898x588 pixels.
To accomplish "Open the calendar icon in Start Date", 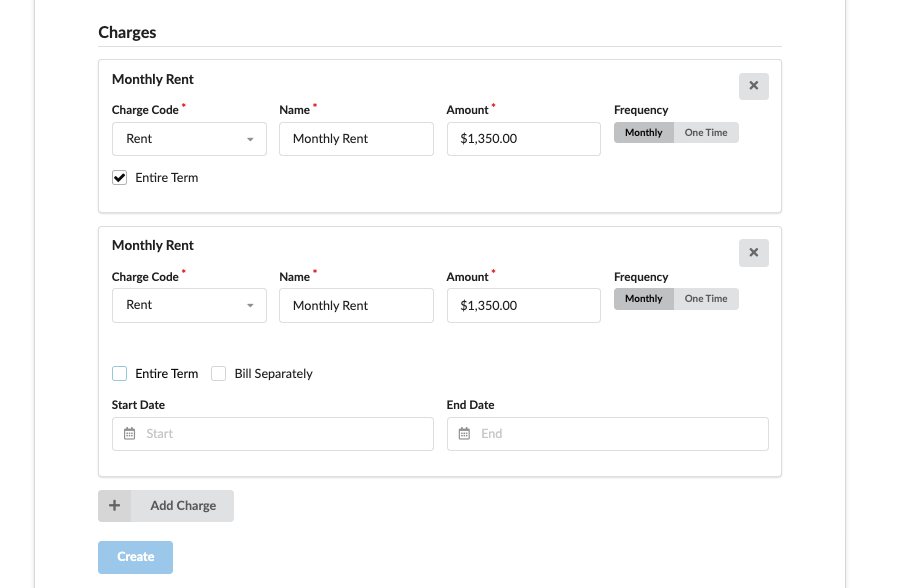I will click(x=129, y=433).
